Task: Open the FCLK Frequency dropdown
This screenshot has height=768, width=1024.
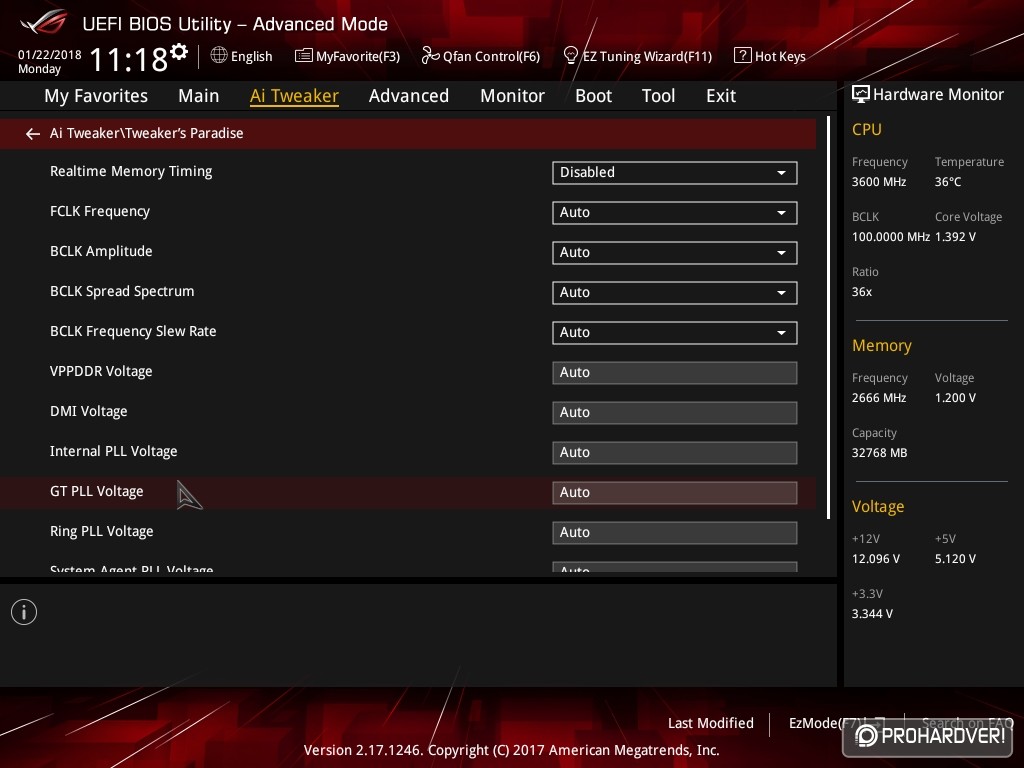Action: click(x=675, y=212)
